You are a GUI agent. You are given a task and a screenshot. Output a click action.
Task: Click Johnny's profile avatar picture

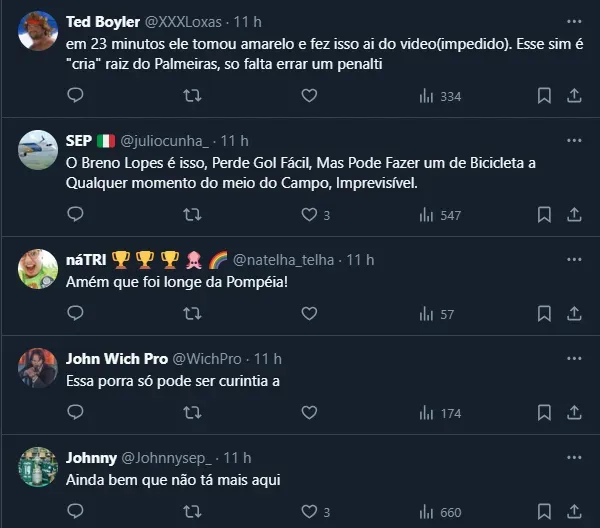pyautogui.click(x=38, y=466)
